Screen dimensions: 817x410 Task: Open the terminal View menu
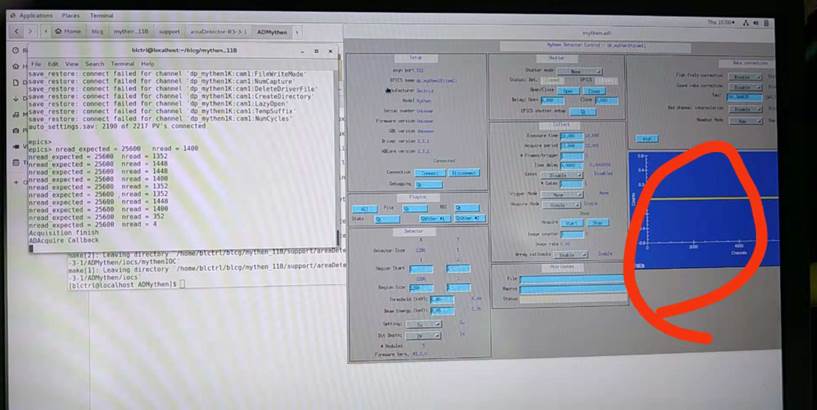(x=72, y=64)
